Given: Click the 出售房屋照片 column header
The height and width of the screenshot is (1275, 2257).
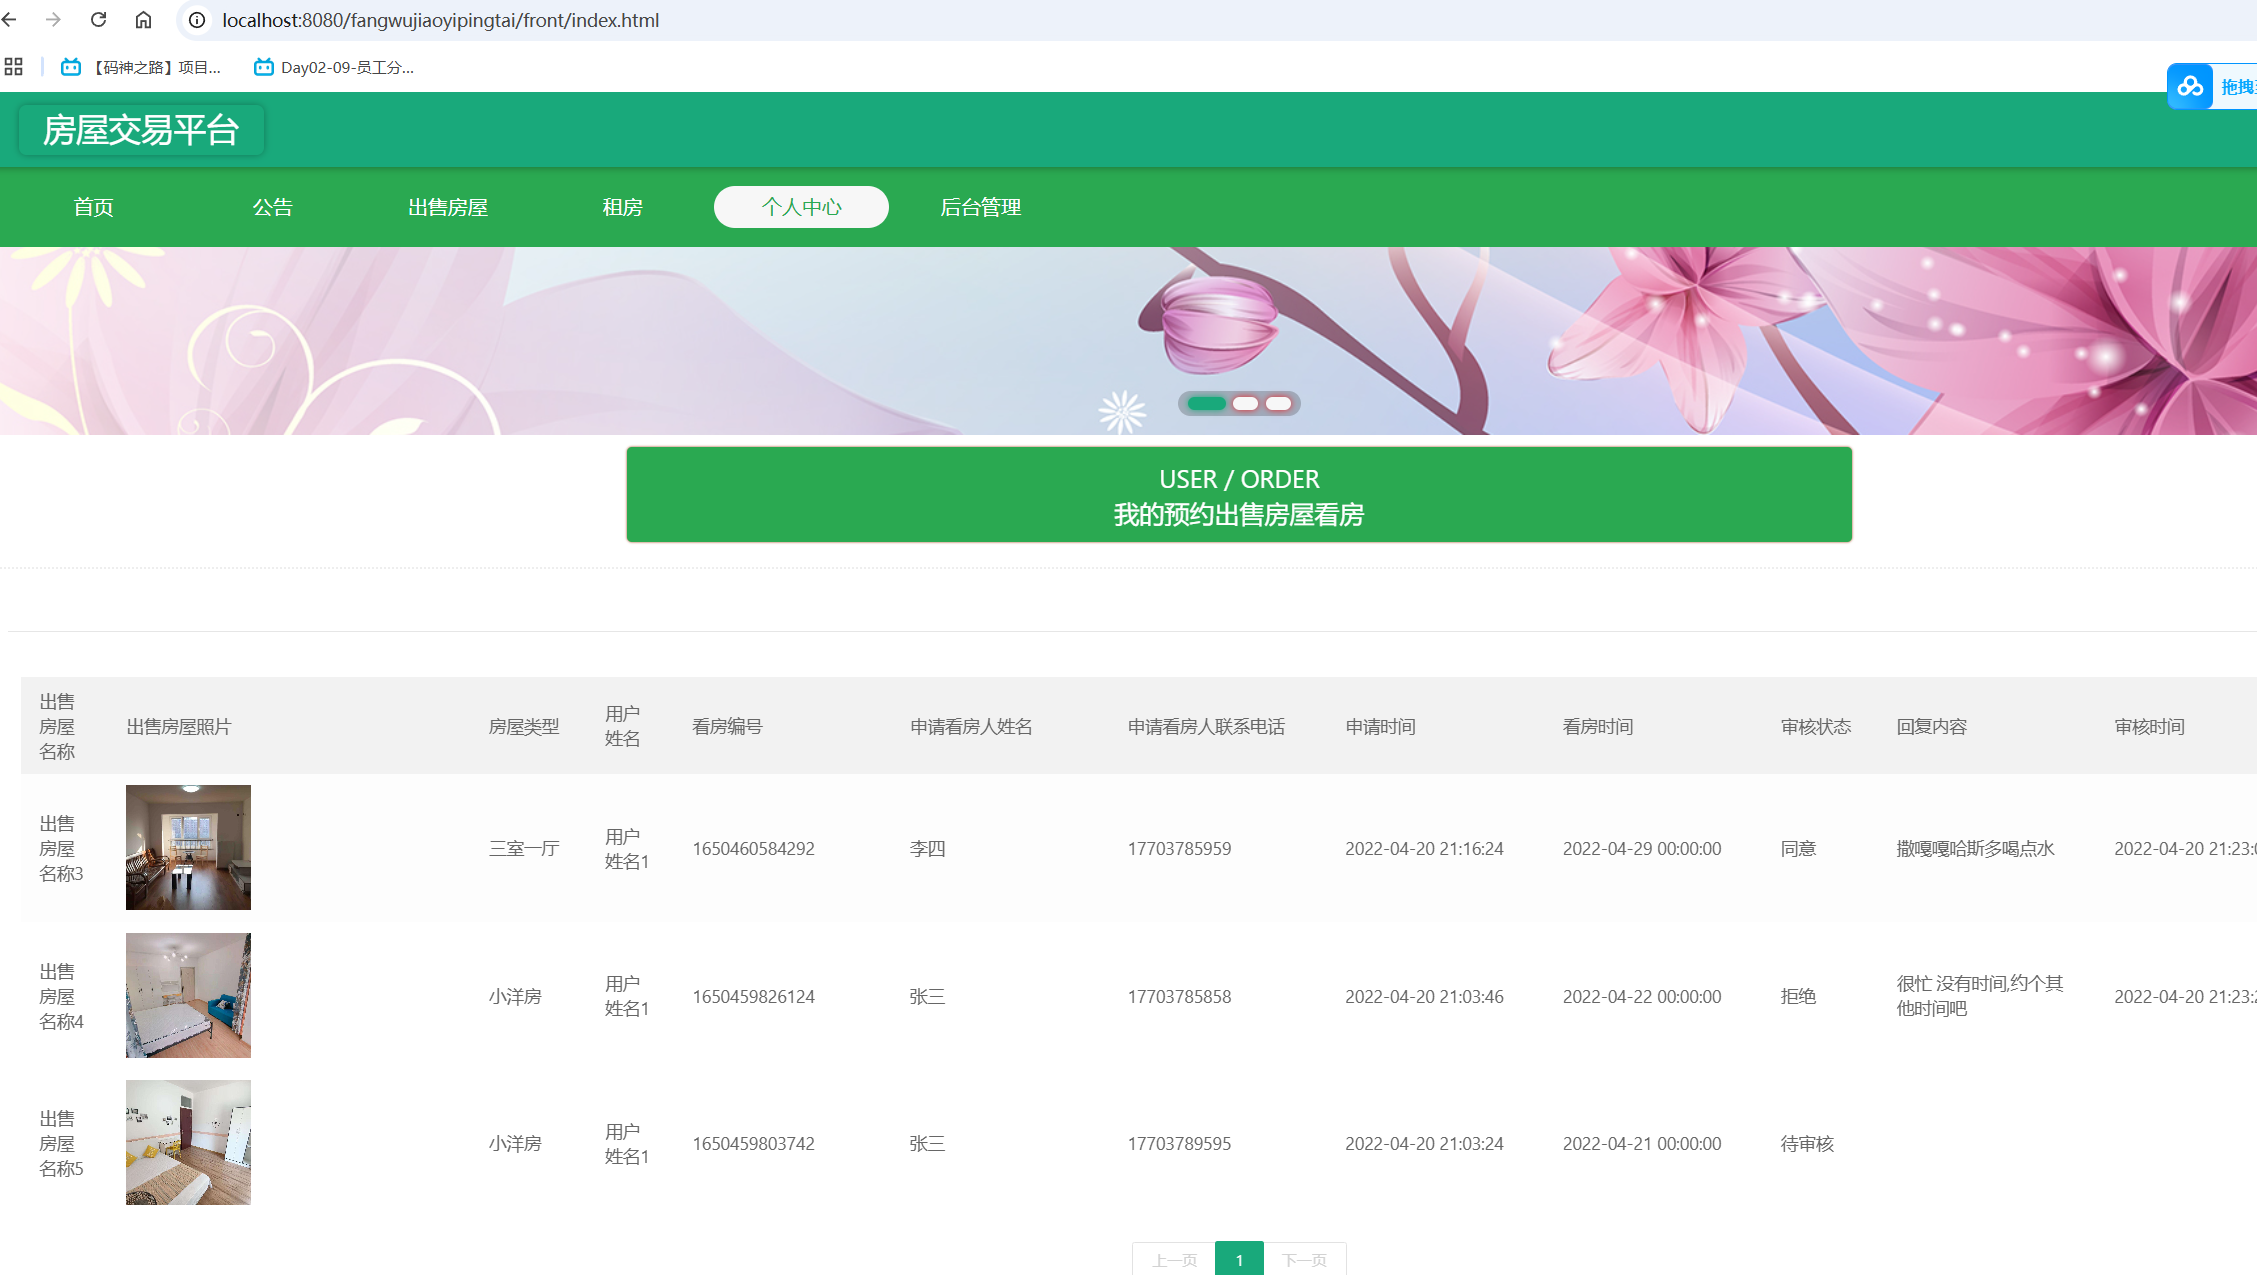Looking at the screenshot, I should 179,727.
